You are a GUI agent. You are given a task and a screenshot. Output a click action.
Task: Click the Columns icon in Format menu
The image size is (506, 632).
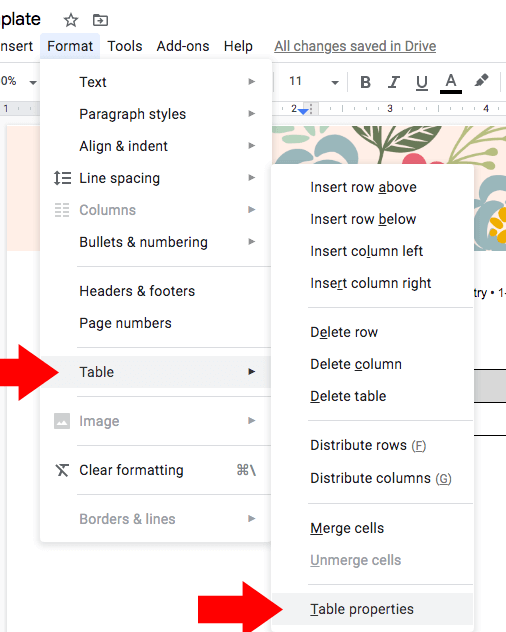[x=62, y=210]
